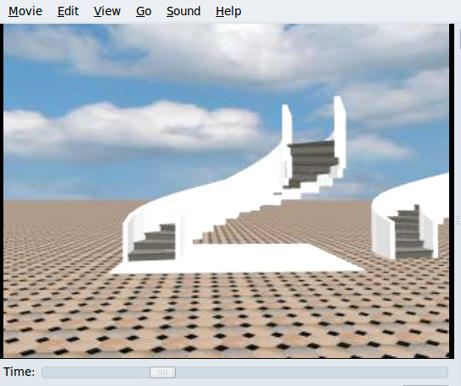Open the View menu
Viewport: 461px width, 386px height.
pos(107,11)
